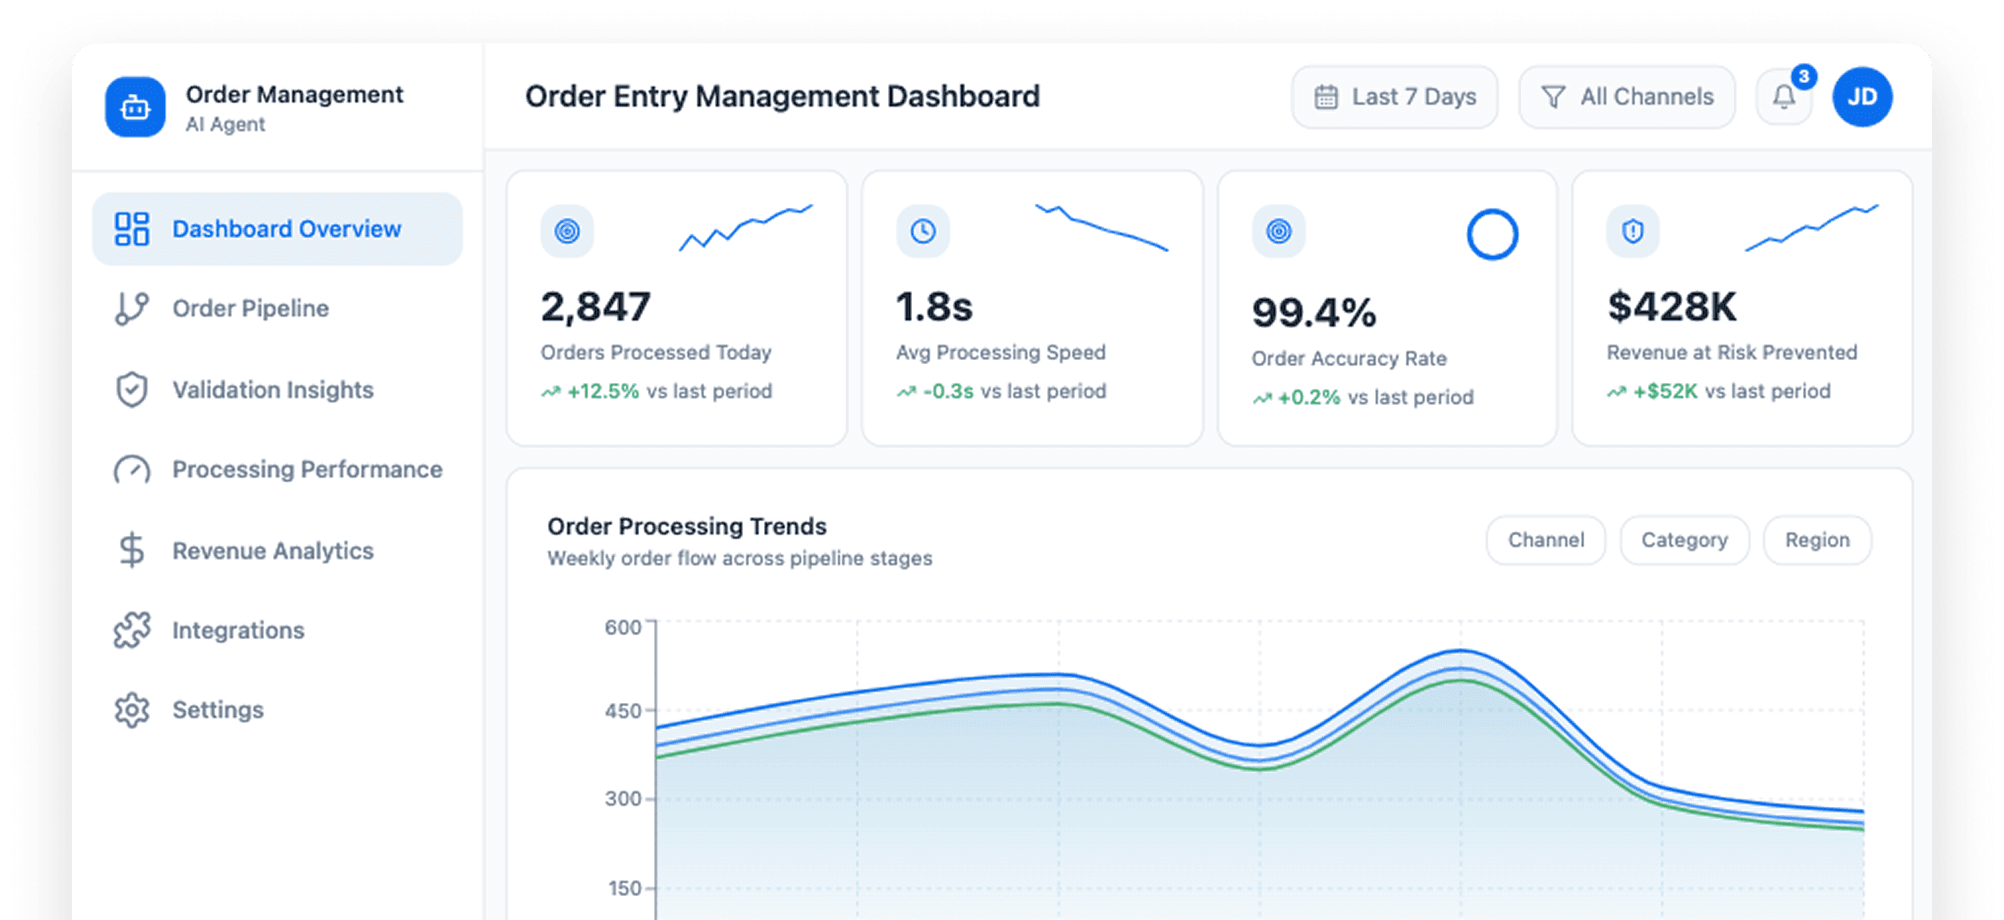
Task: Open the JD user profile avatar
Action: 1861,96
